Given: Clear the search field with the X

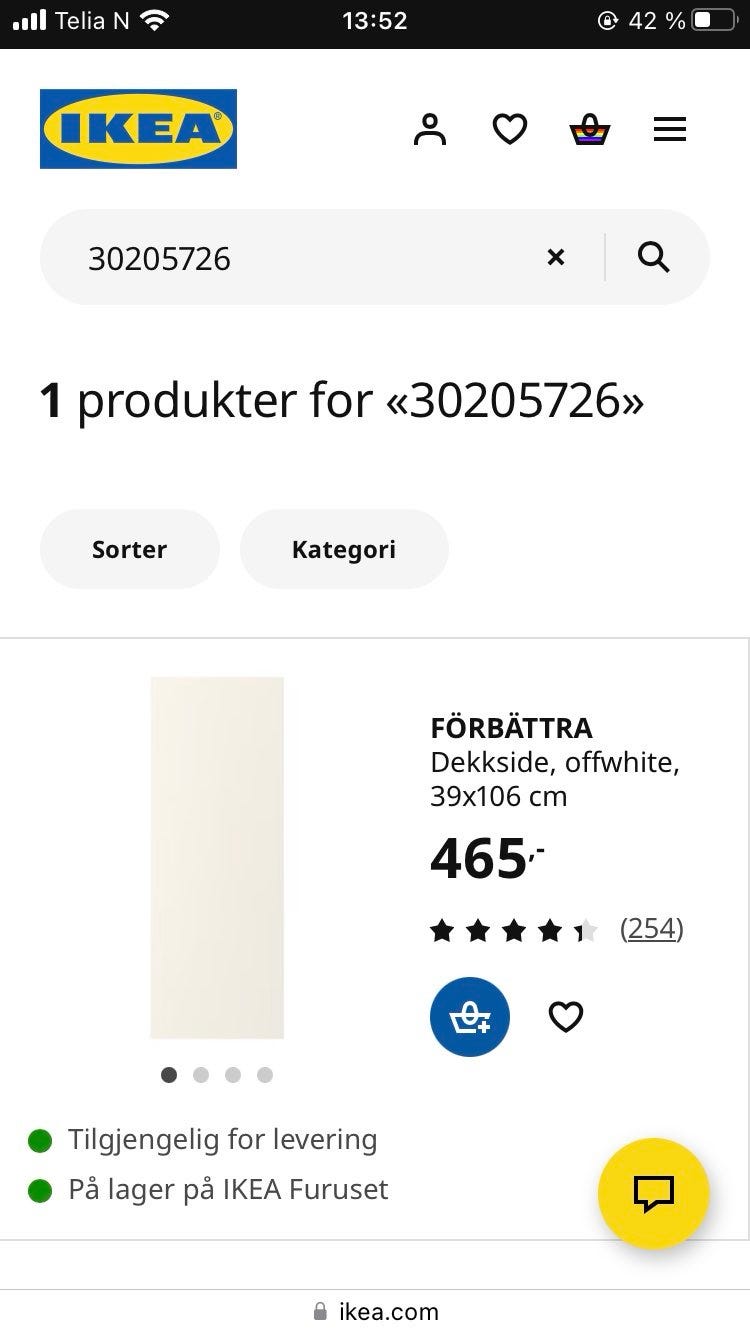Looking at the screenshot, I should click(556, 257).
